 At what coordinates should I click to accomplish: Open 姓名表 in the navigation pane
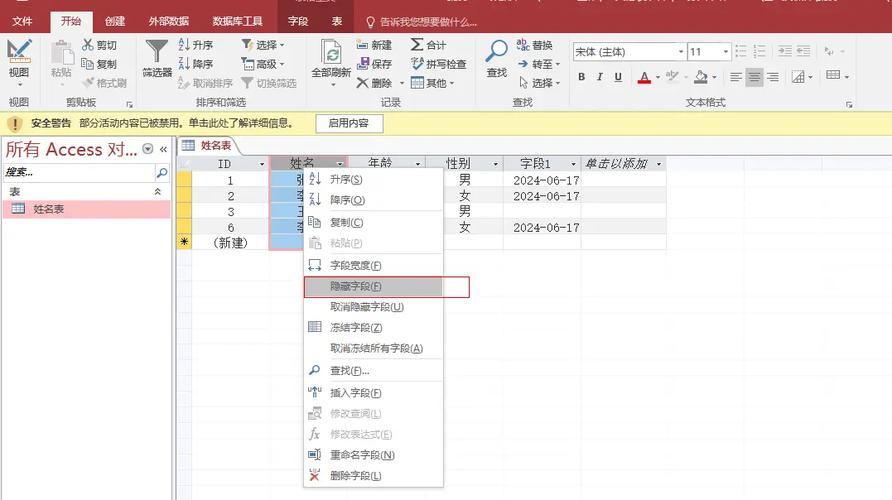pyautogui.click(x=48, y=209)
